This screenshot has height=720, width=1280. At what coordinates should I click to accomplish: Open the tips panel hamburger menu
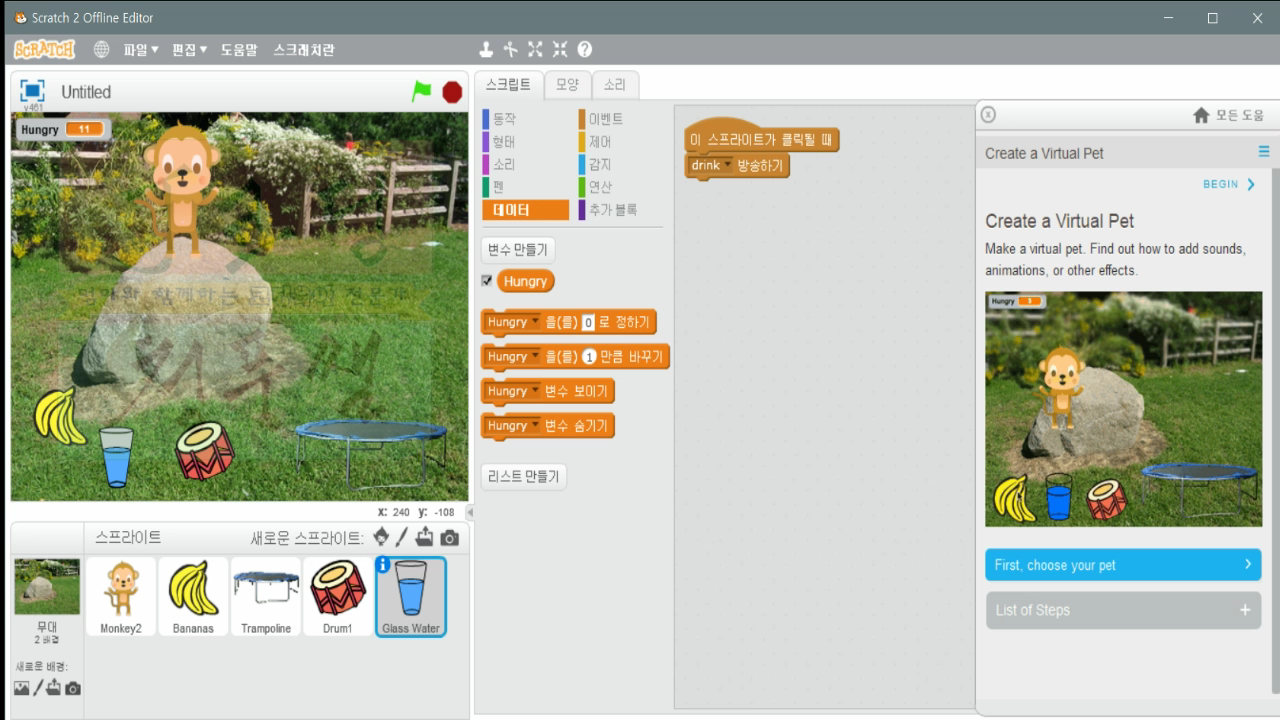click(x=1264, y=152)
